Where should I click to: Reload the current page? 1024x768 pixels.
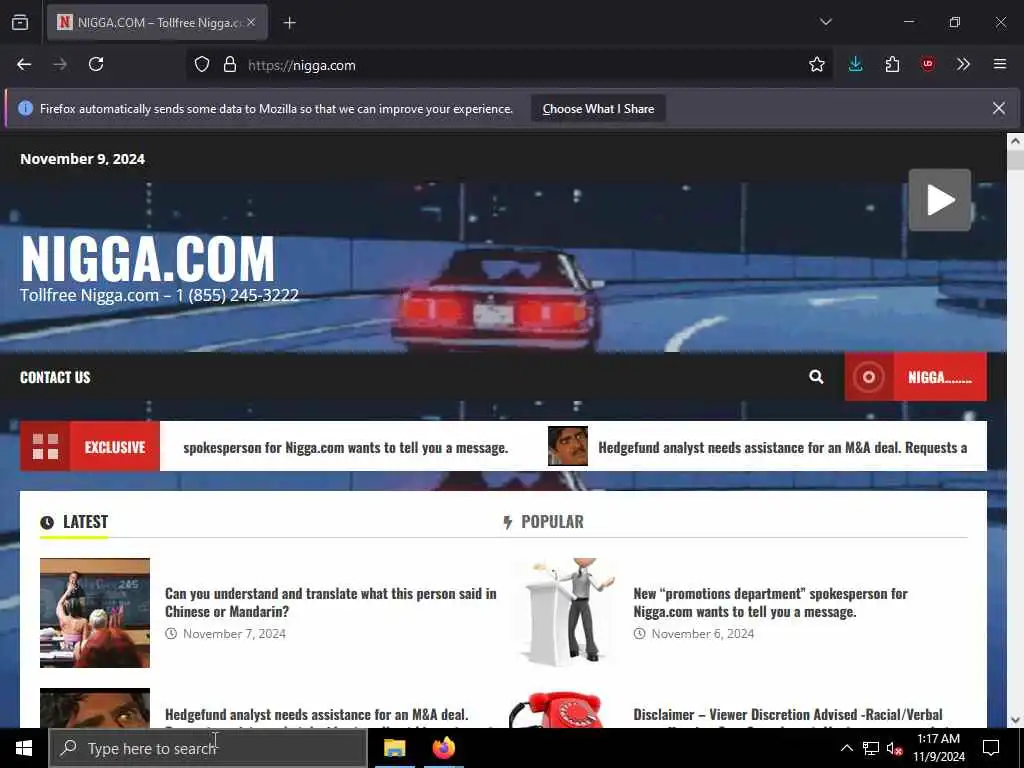coord(96,64)
